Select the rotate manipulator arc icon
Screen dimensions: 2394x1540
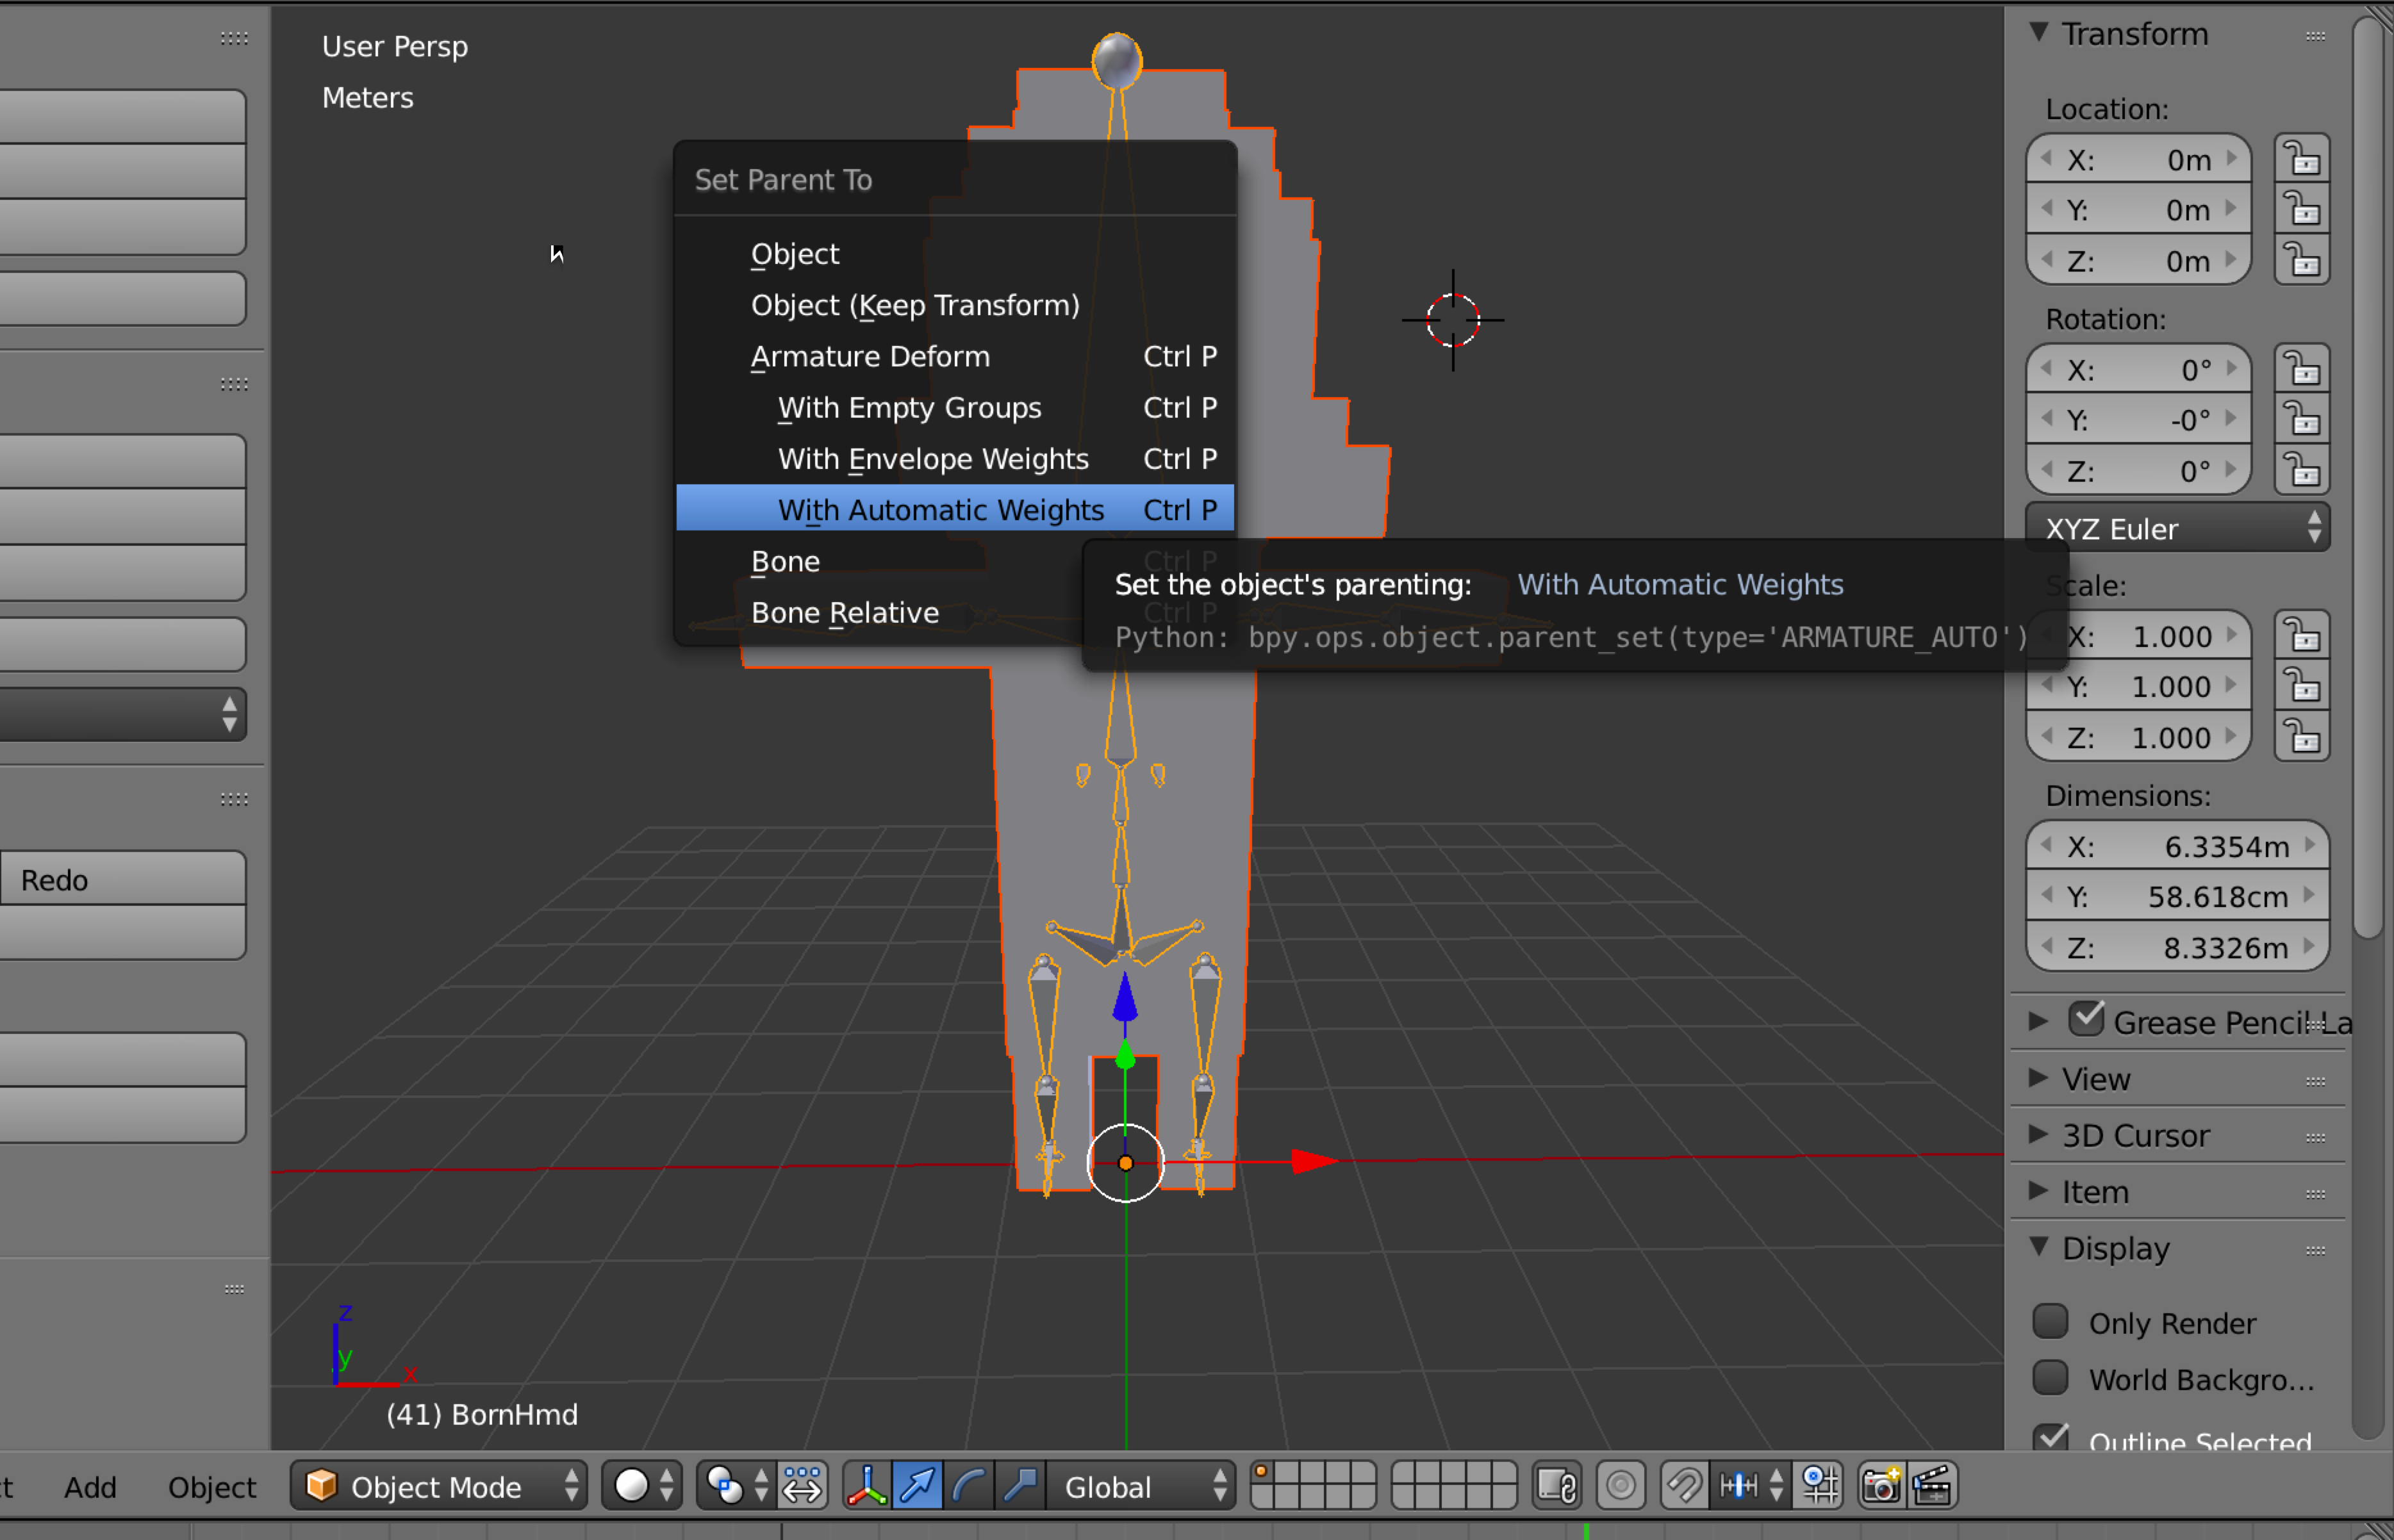(x=968, y=1486)
